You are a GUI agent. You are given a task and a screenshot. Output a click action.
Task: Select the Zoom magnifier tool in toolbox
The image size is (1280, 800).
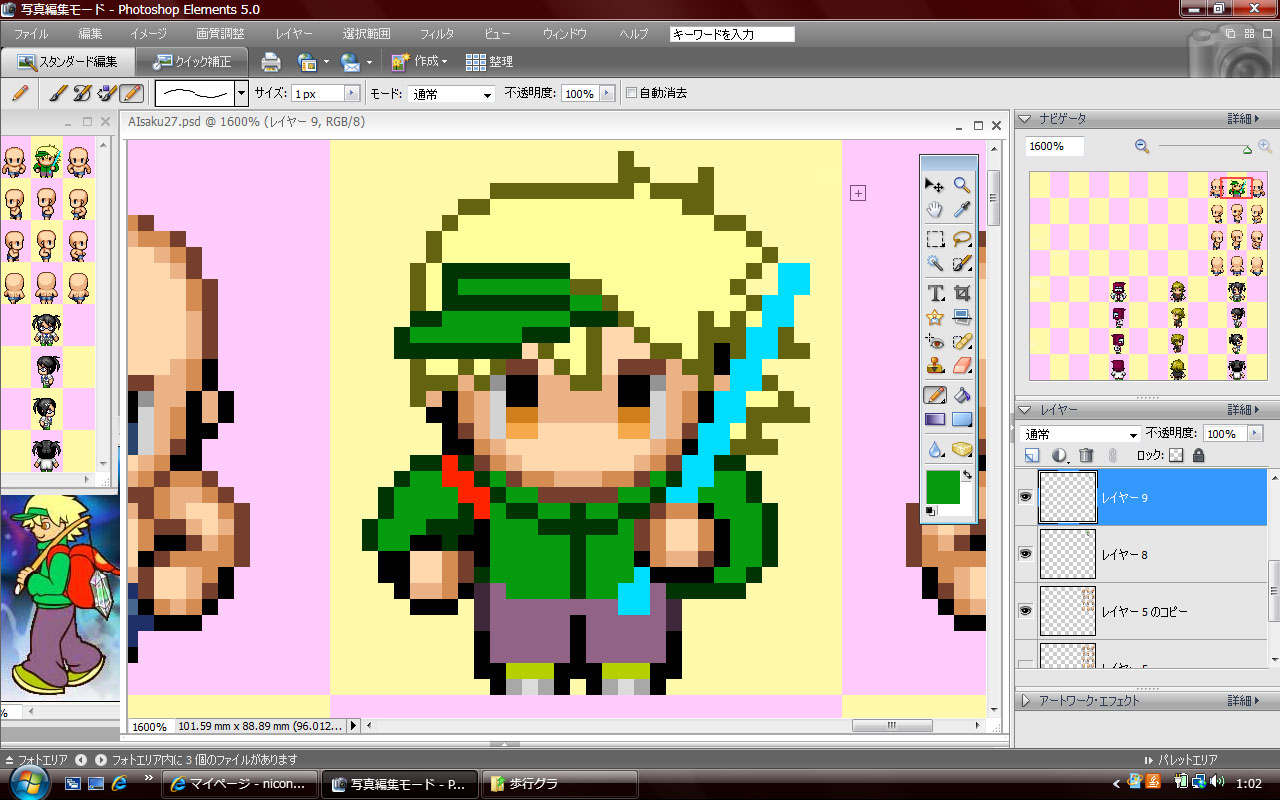pyautogui.click(x=962, y=184)
